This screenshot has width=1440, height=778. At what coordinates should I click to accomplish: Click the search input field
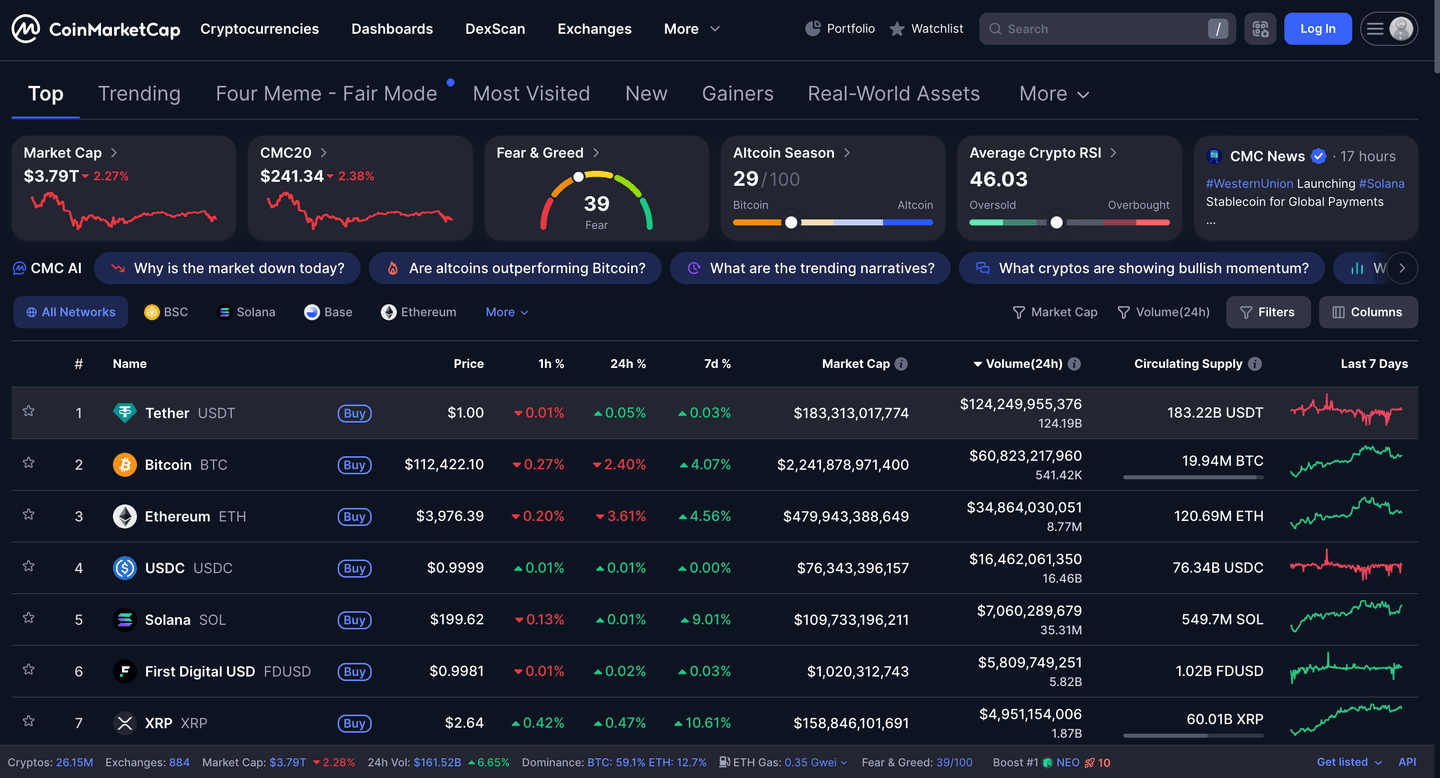[x=1100, y=28]
